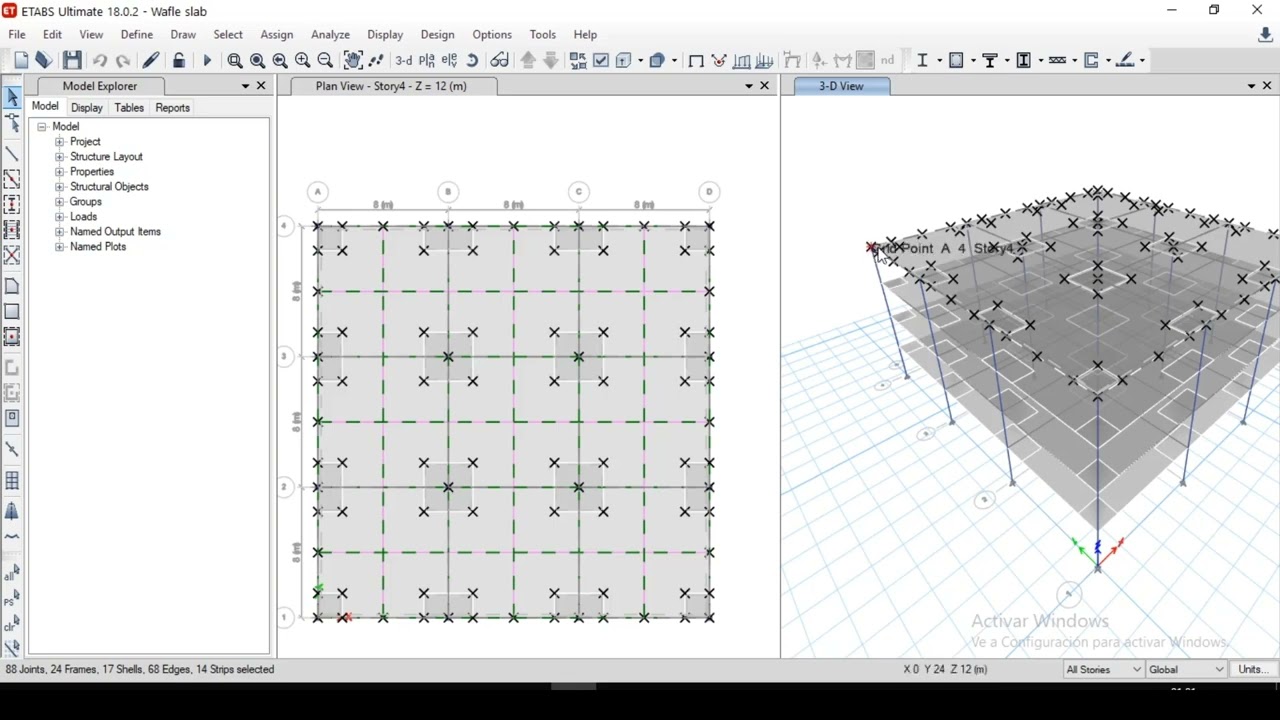The width and height of the screenshot is (1280, 720).
Task: Toggle the perspective glasses icon
Action: click(499, 60)
